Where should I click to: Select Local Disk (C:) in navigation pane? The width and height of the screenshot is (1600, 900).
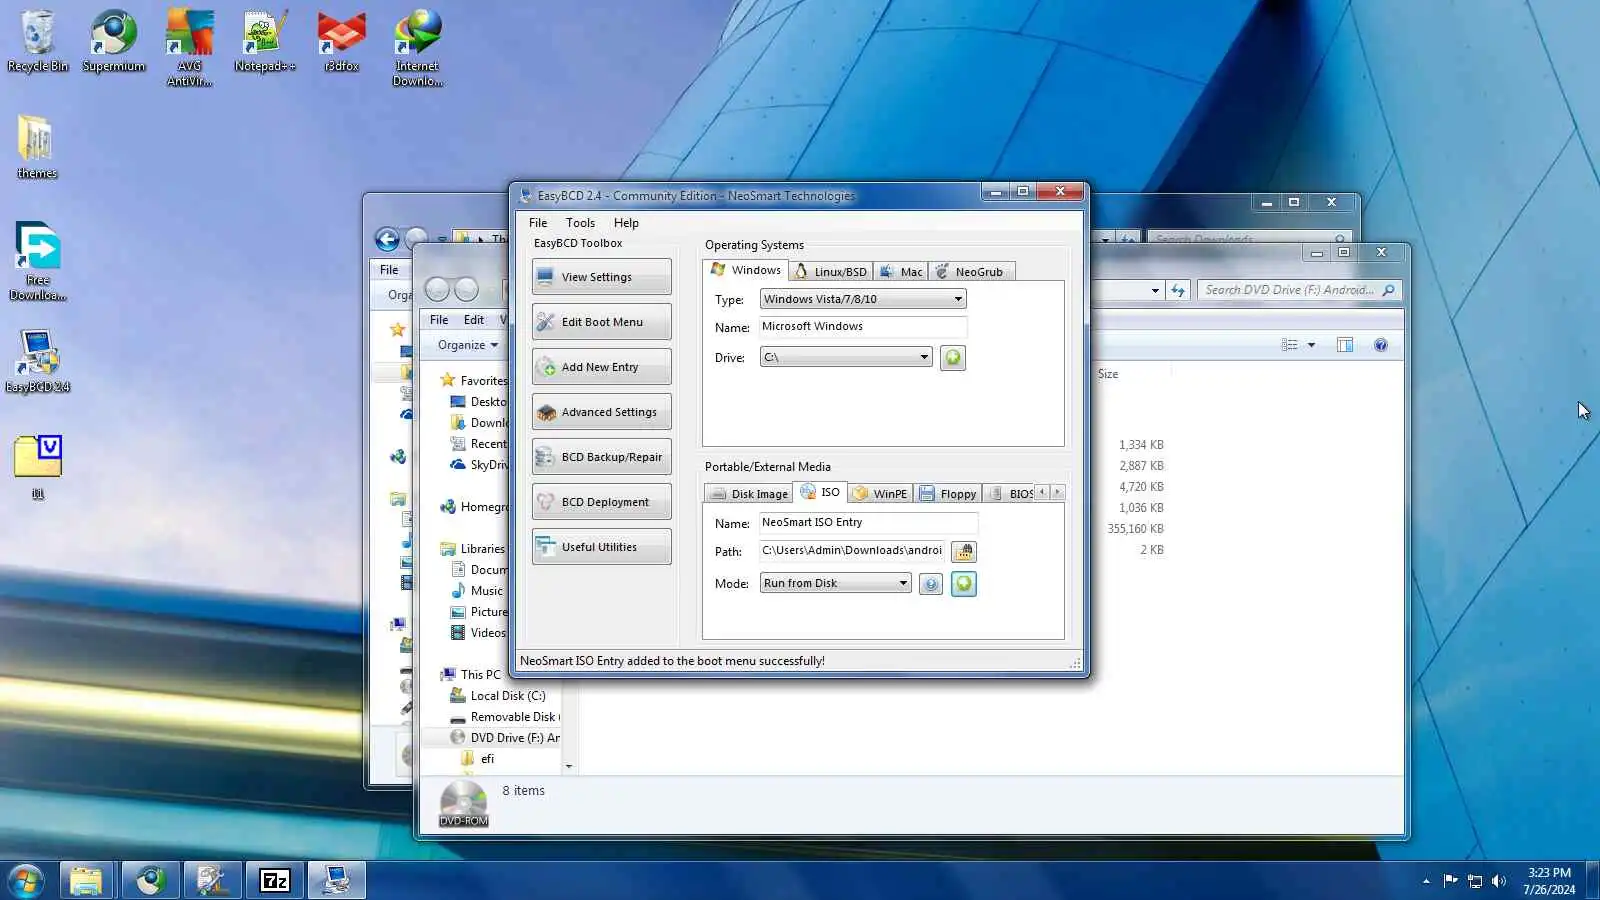point(508,696)
